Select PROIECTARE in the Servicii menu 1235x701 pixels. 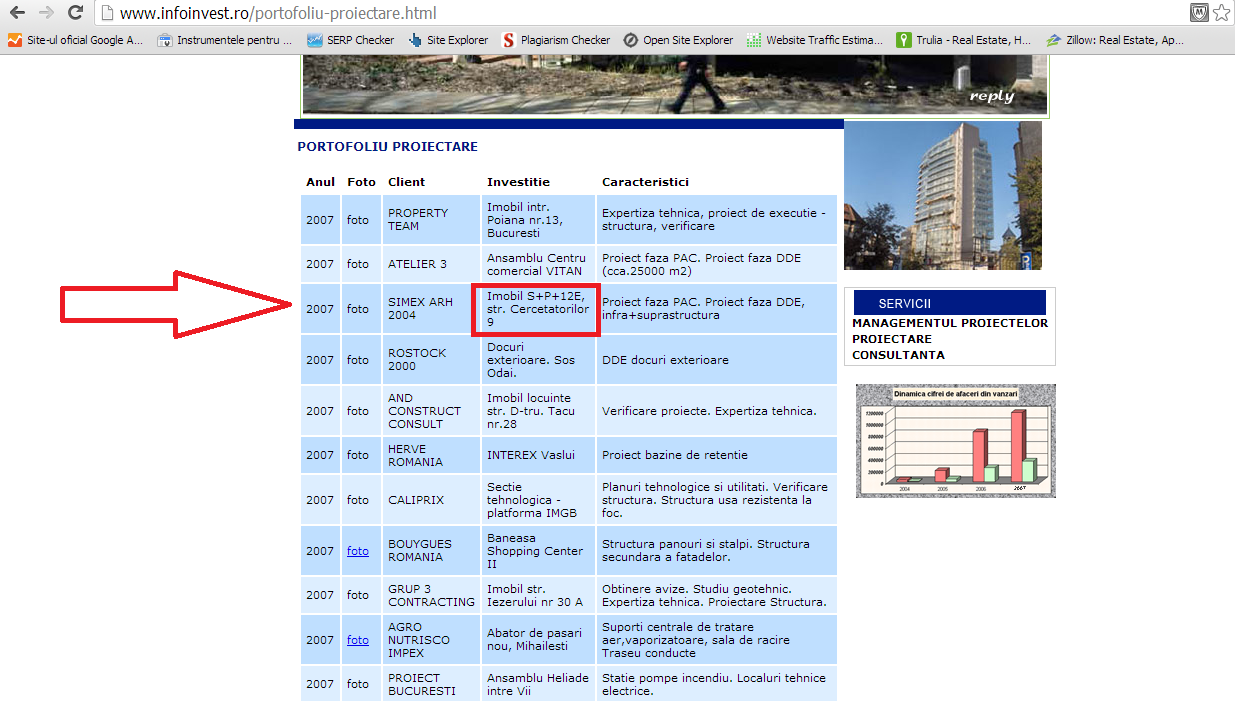892,339
